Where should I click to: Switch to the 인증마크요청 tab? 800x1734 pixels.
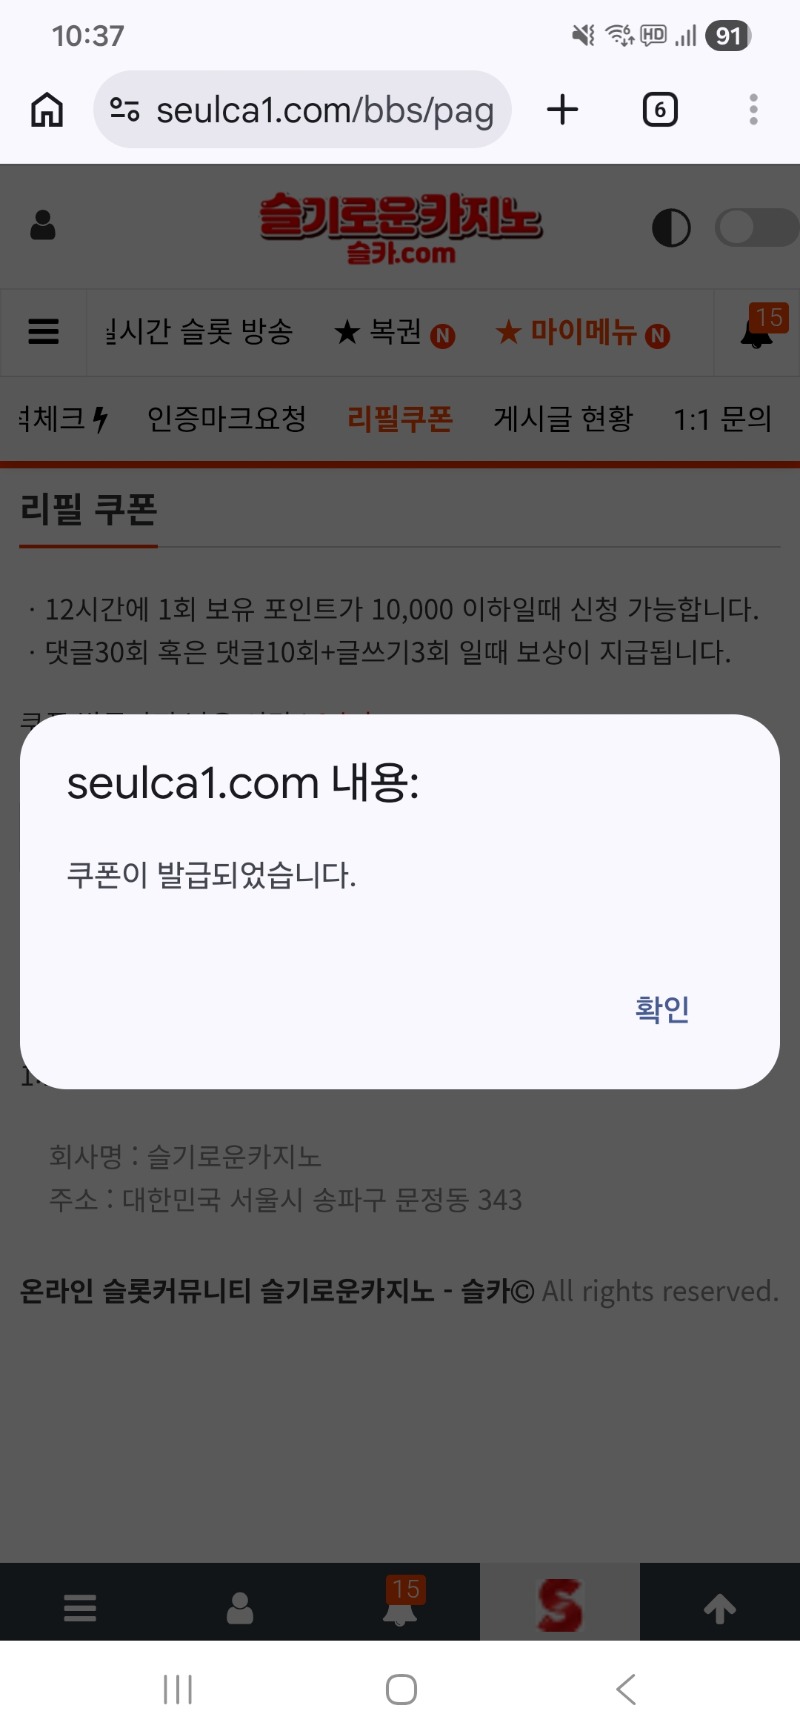click(227, 418)
